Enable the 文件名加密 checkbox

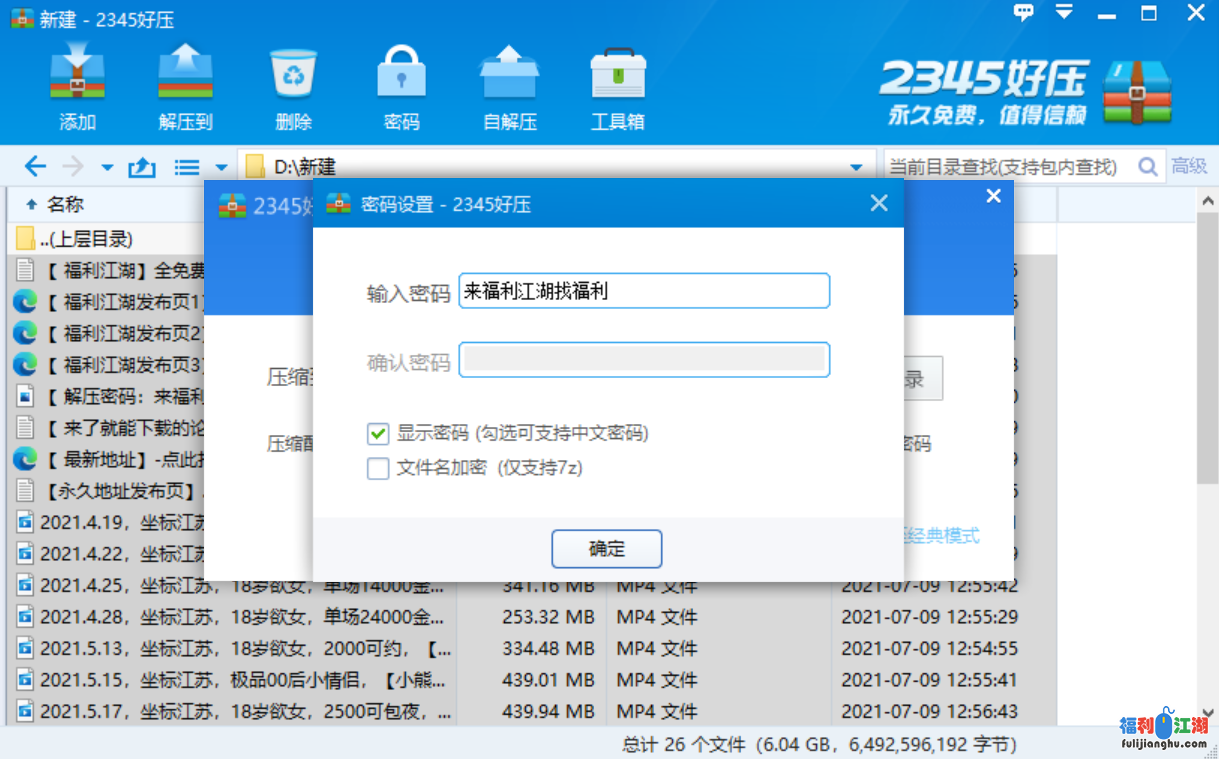click(x=378, y=468)
